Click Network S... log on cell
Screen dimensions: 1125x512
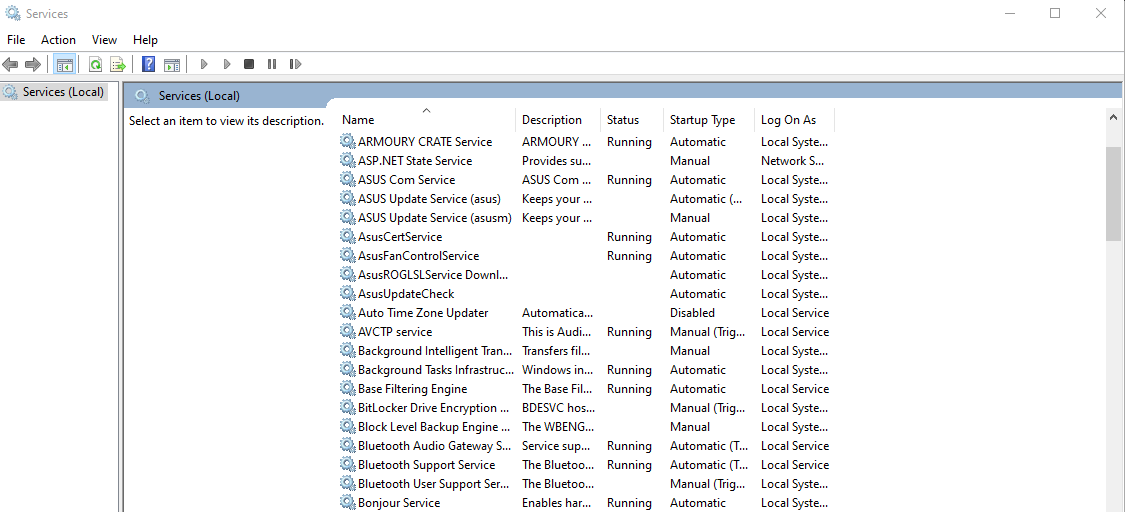tap(793, 161)
